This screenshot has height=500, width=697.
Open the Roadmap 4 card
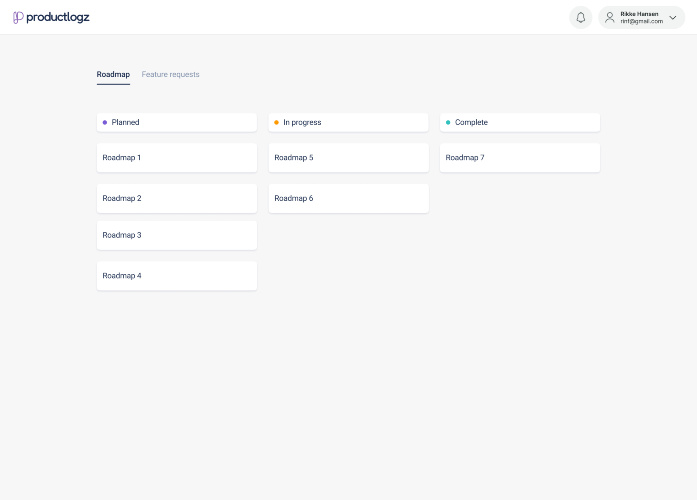tap(177, 276)
